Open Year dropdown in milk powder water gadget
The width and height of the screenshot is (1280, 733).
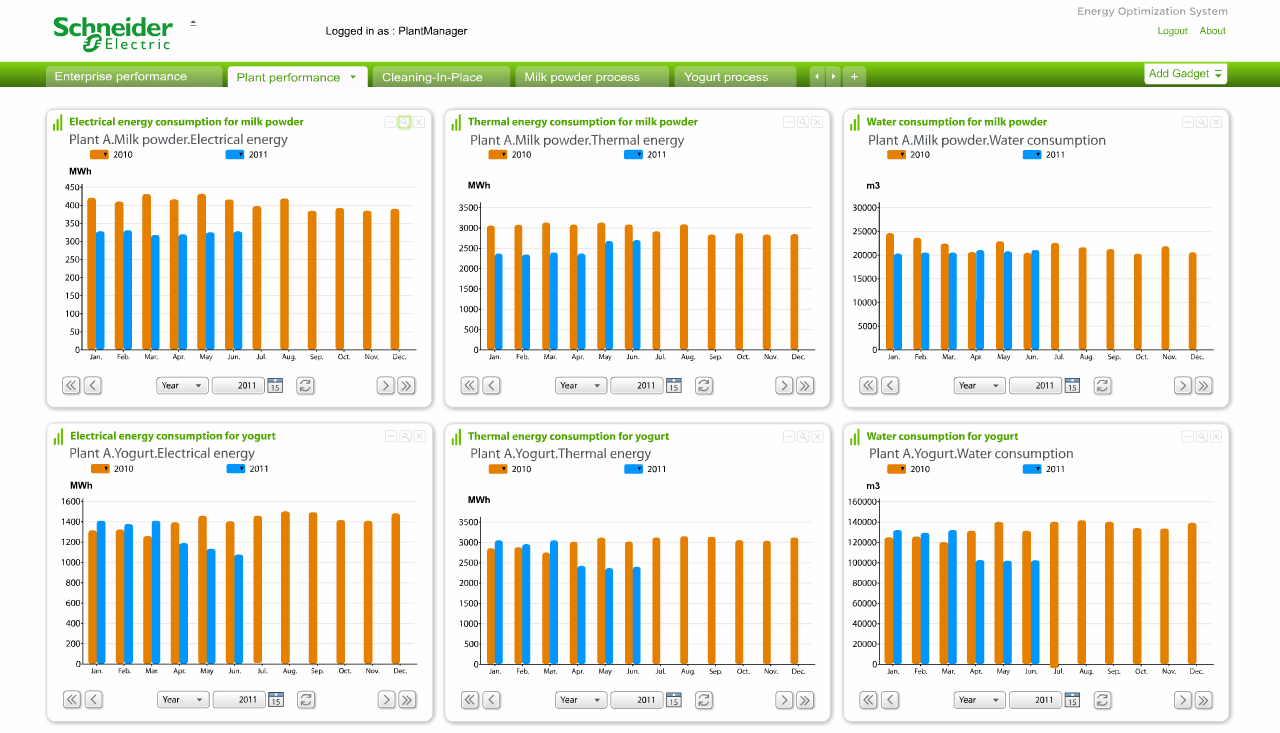tap(980, 385)
